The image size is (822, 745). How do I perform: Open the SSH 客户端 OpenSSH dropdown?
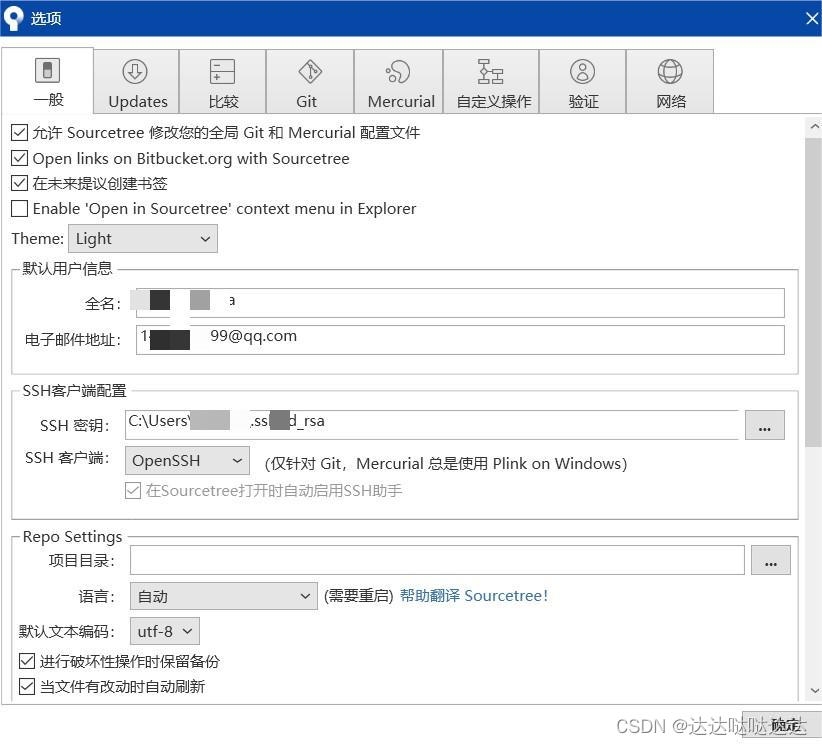(x=187, y=461)
